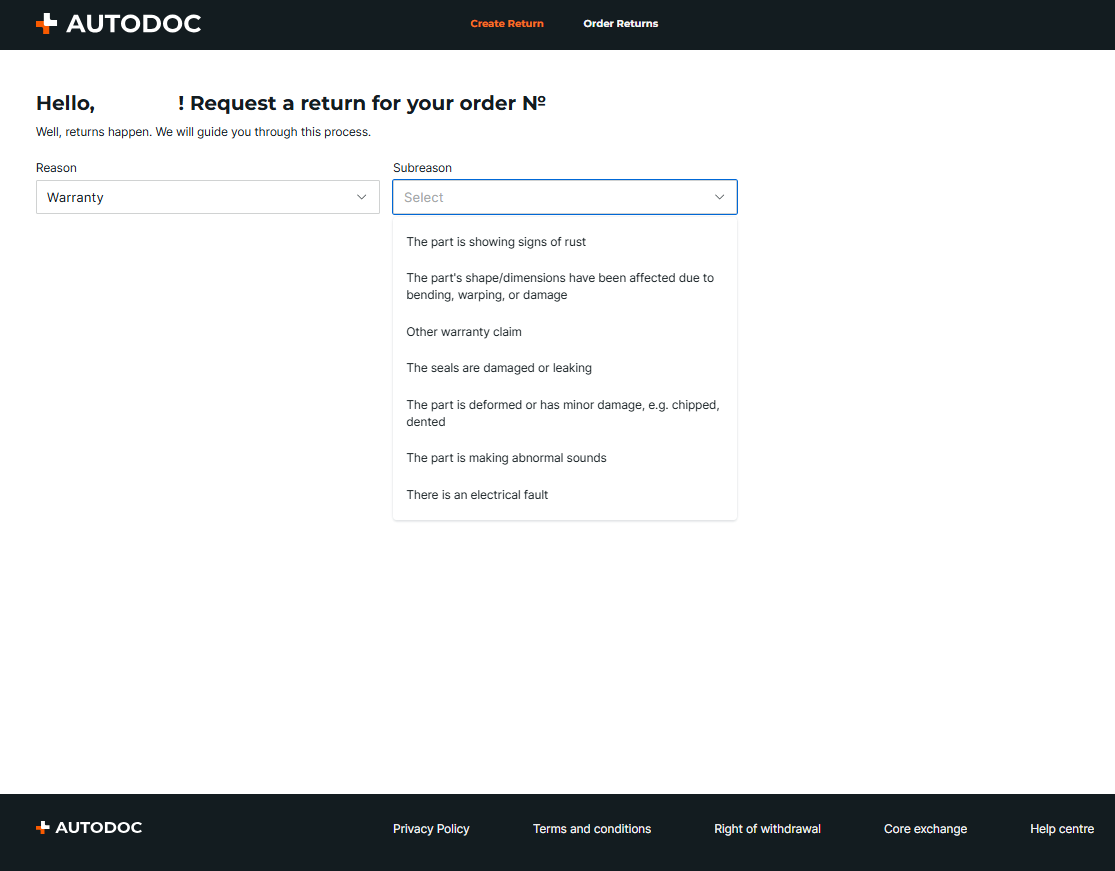Viewport: 1115px width, 871px height.
Task: Choose the deformed or minor damage option
Action: click(x=562, y=413)
